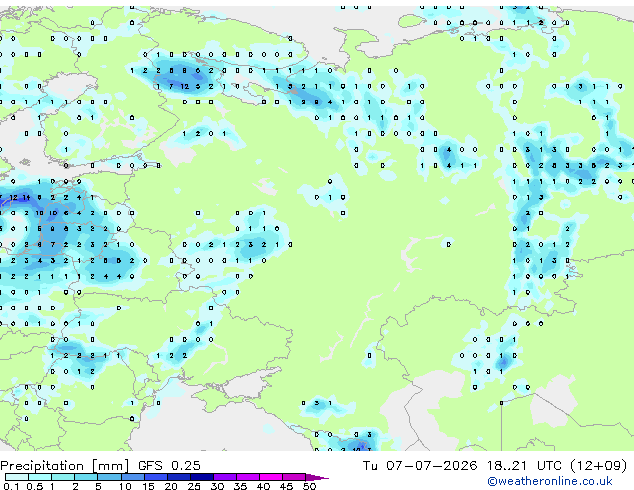Viewport: 634px width, 490px height.
Task: Select the legend swatch between 20 and 25
Action: [x=179, y=477]
